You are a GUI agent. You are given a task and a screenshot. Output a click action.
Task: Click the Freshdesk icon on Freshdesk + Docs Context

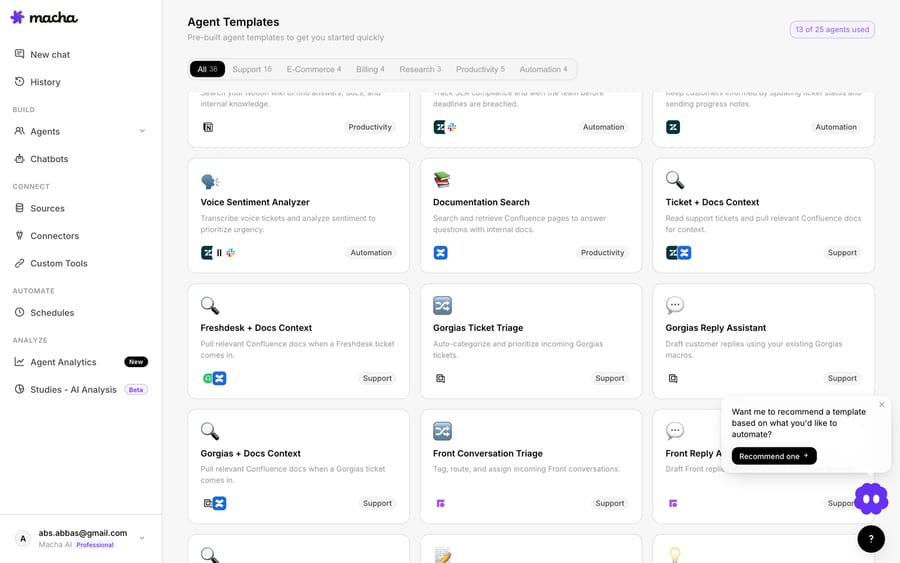(x=208, y=379)
